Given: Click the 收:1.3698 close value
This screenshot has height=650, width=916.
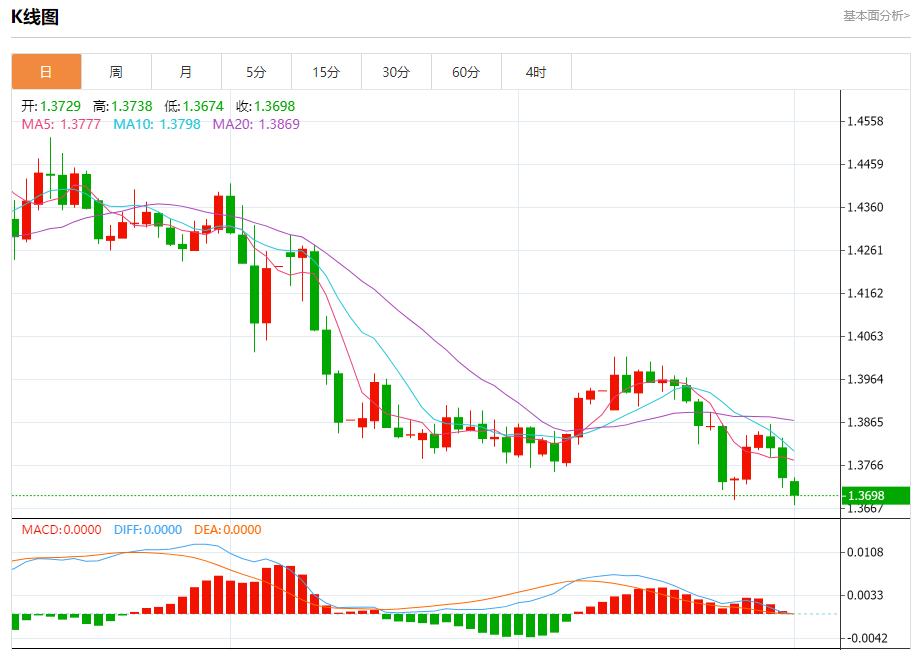Looking at the screenshot, I should (x=266, y=106).
